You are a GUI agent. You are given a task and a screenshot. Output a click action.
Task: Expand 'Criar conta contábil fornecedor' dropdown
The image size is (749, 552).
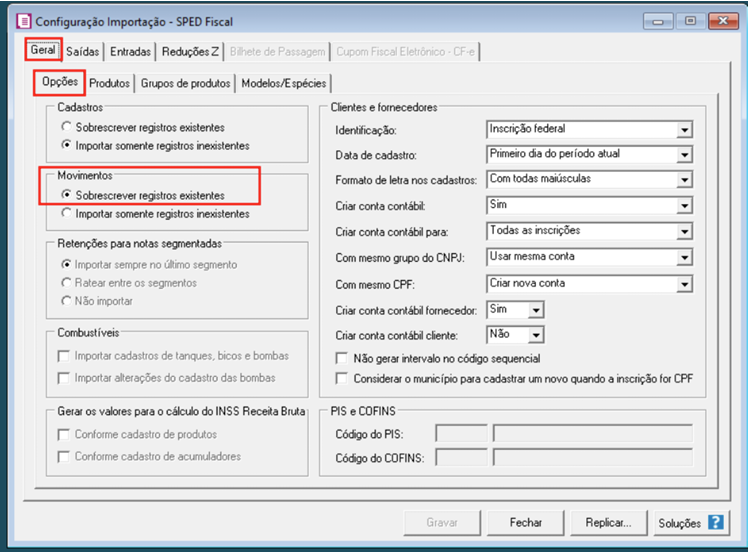[536, 310]
